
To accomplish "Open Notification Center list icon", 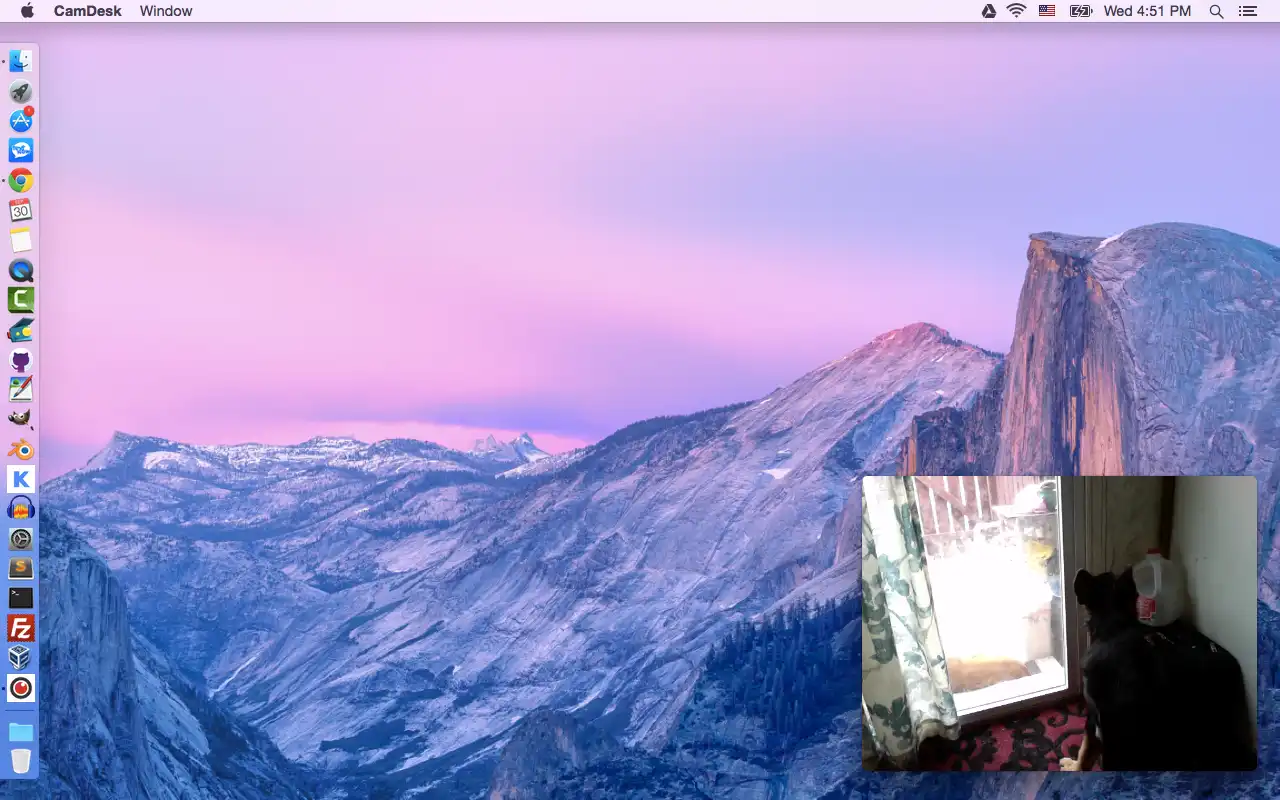I will pyautogui.click(x=1247, y=11).
